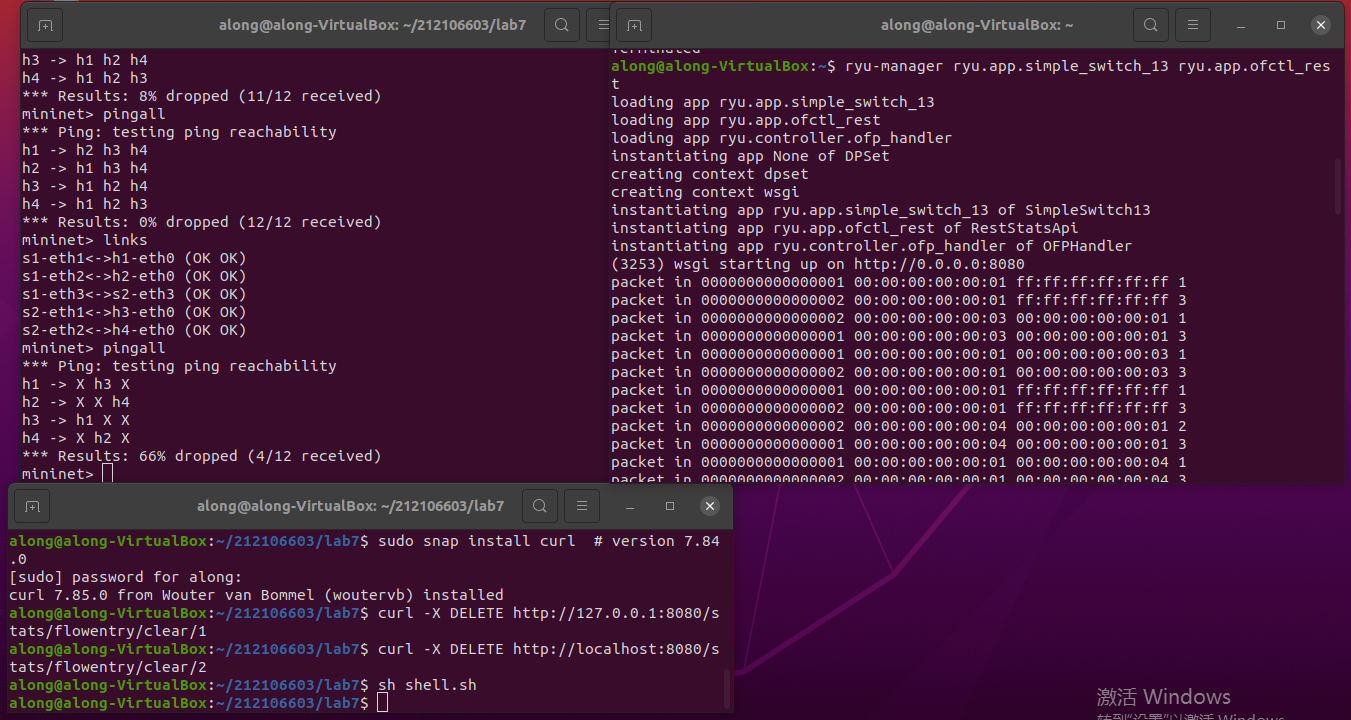The height and width of the screenshot is (720, 1351).
Task: Open the hamburger menu of the top-left lab7 terminal
Action: [600, 25]
